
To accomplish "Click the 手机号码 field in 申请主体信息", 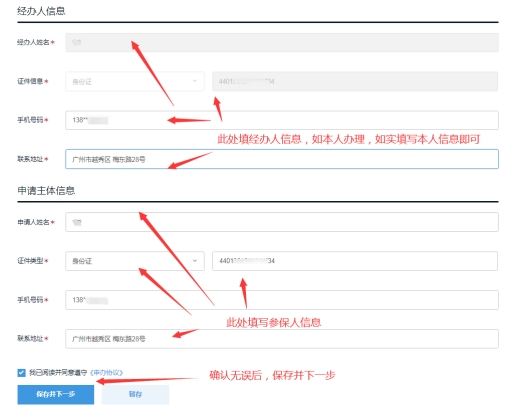I will 282,300.
